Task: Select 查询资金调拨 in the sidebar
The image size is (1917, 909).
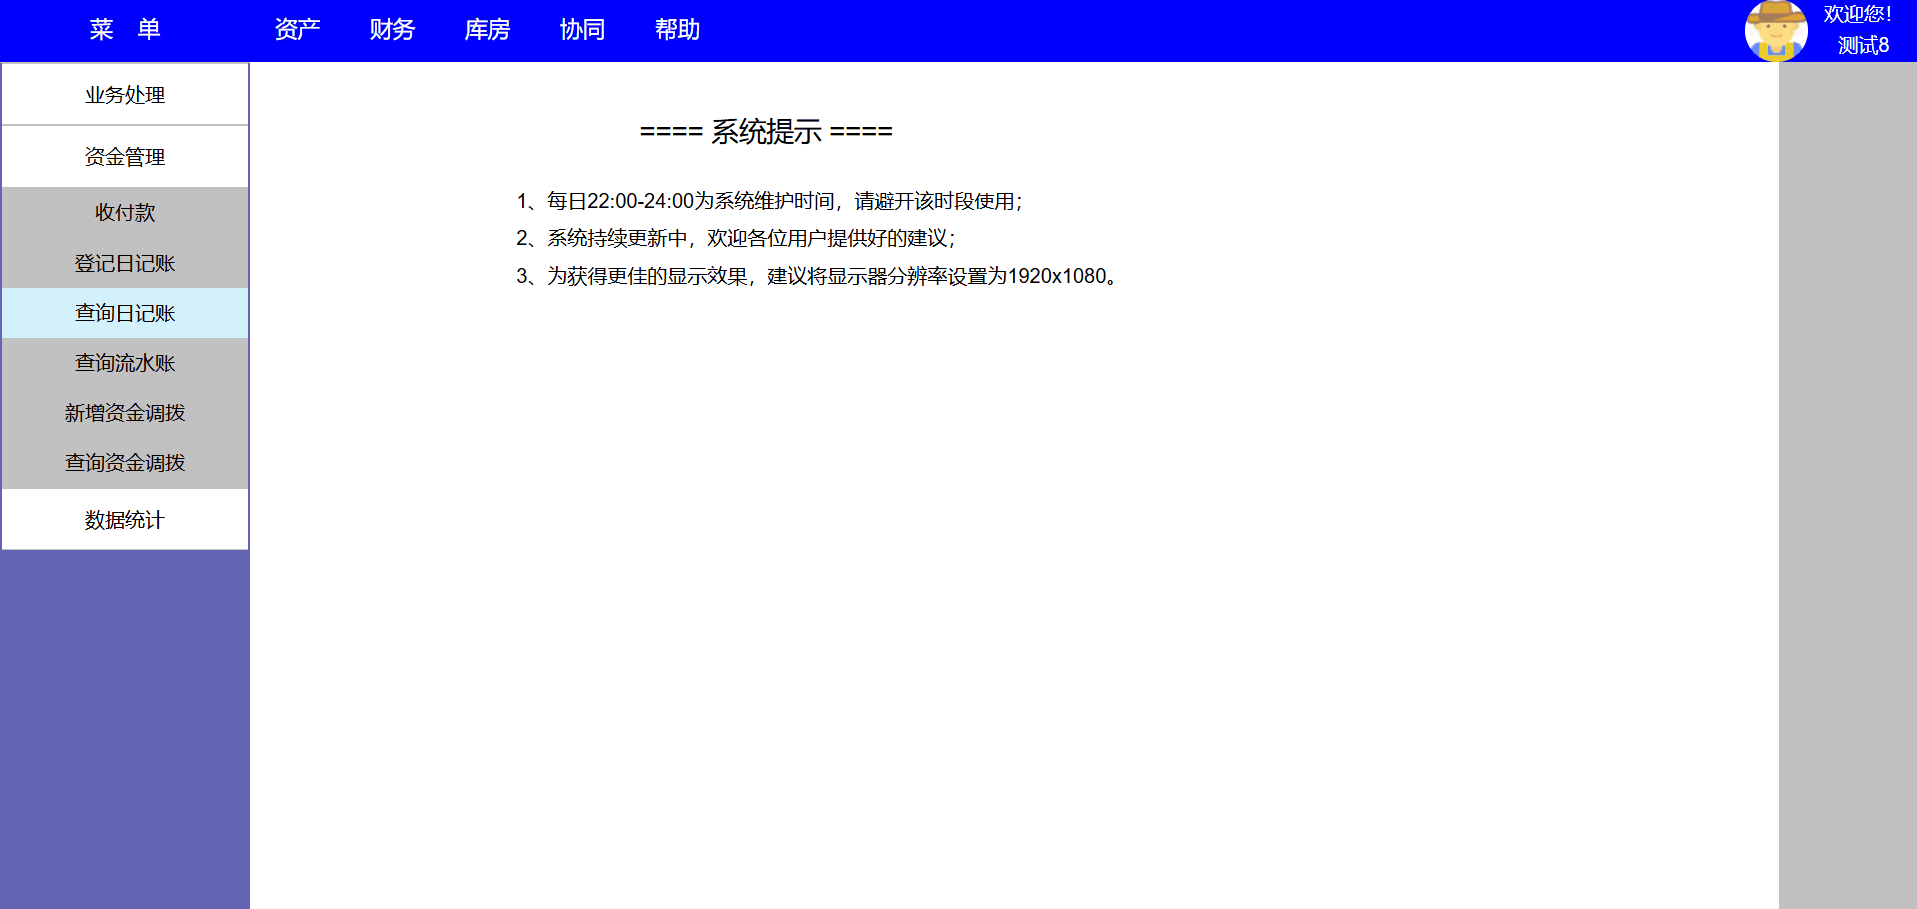Action: point(125,463)
